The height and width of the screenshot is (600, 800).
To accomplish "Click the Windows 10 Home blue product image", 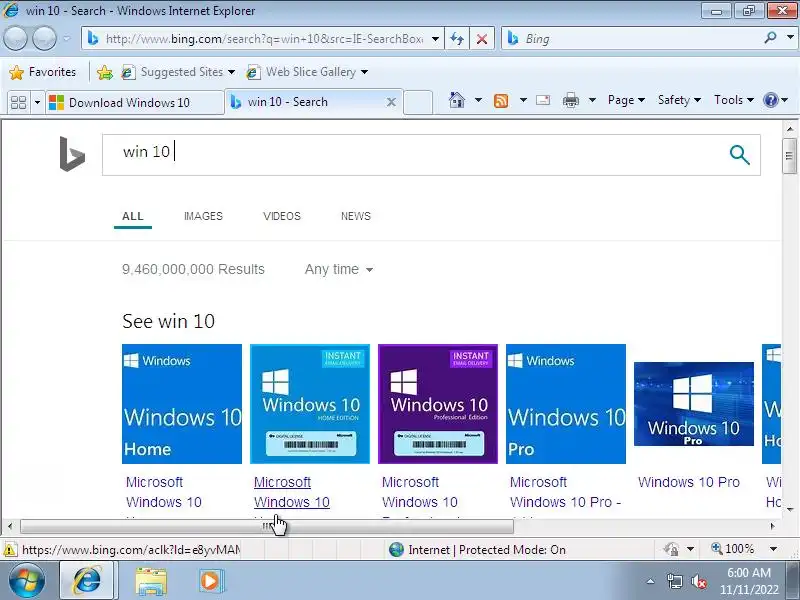I will 182,404.
